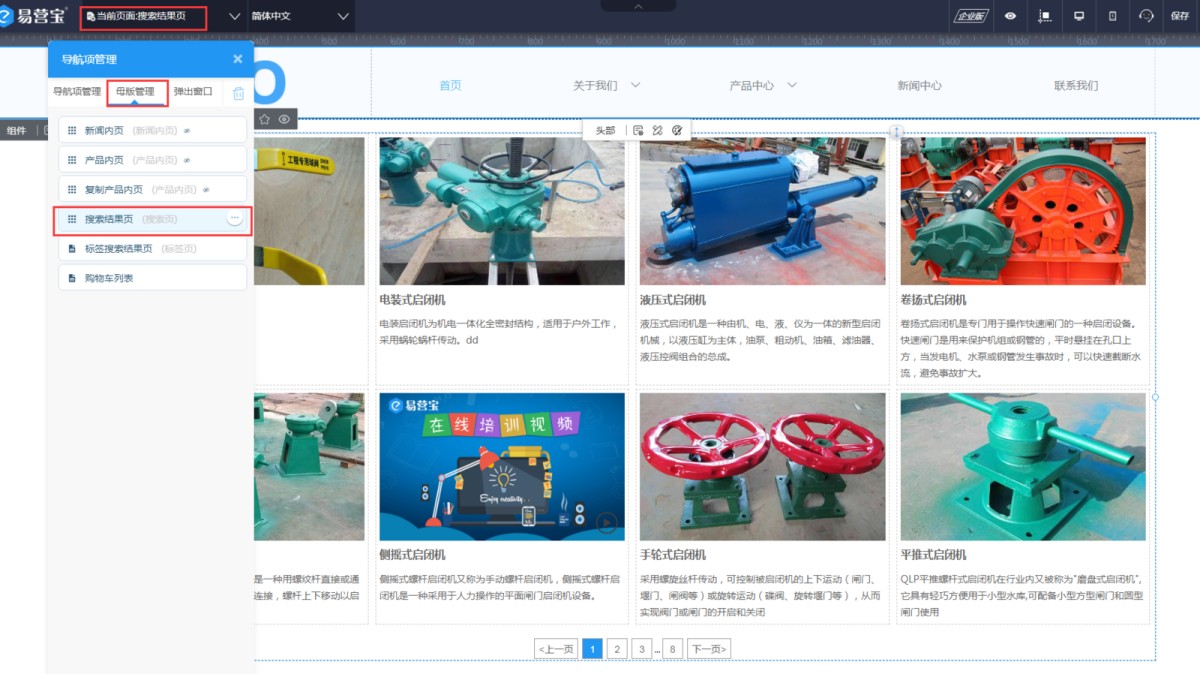Switch to desktop view icon

coord(1079,16)
